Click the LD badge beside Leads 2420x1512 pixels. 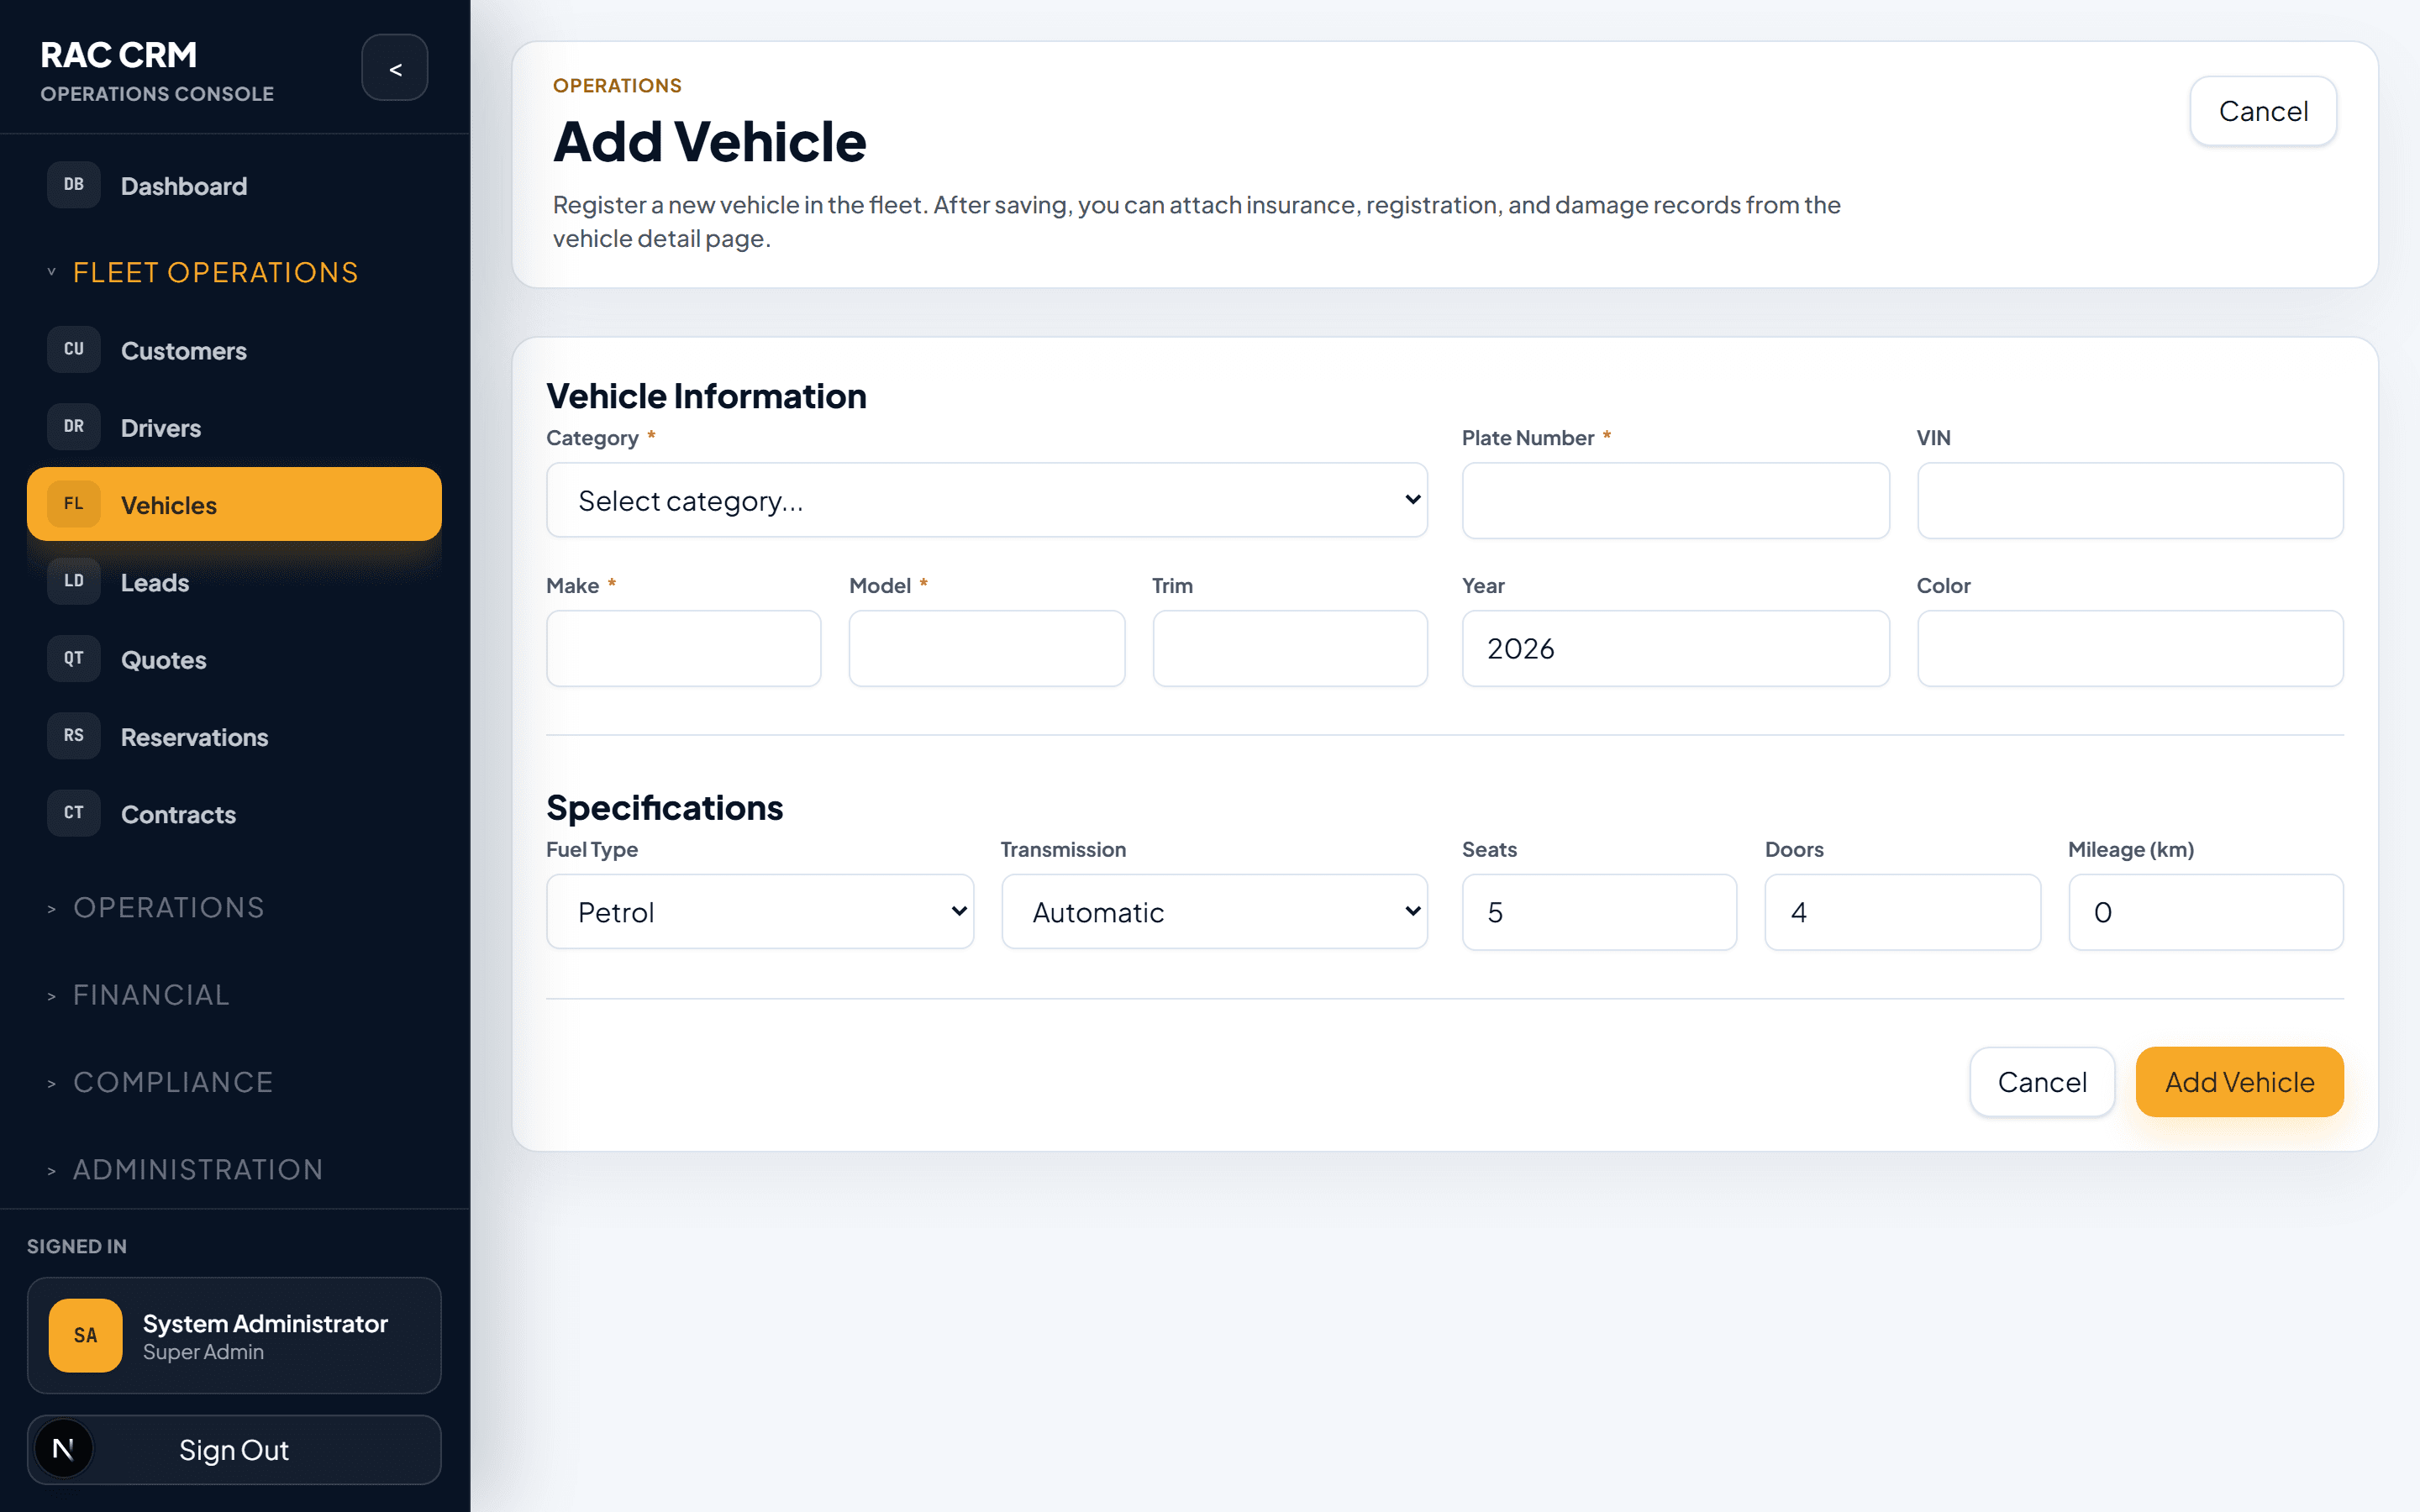tap(74, 581)
